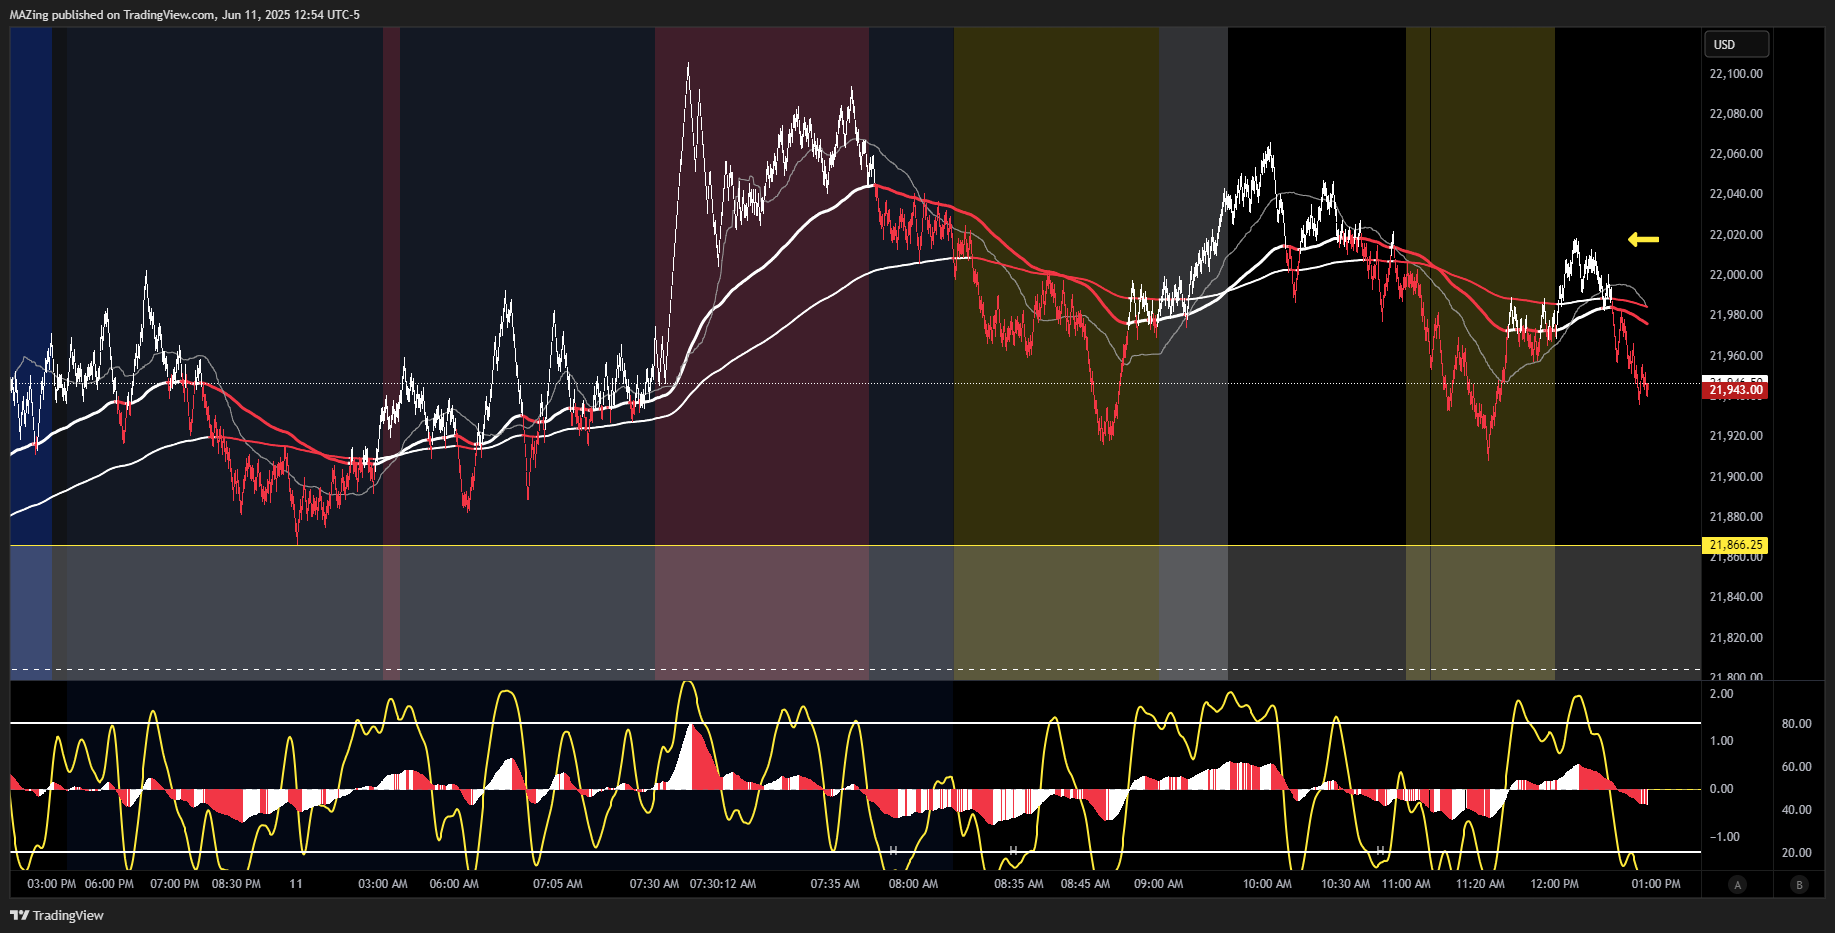Click the 60.00 oscillator scale value
This screenshot has width=1835, height=933.
[x=1796, y=767]
